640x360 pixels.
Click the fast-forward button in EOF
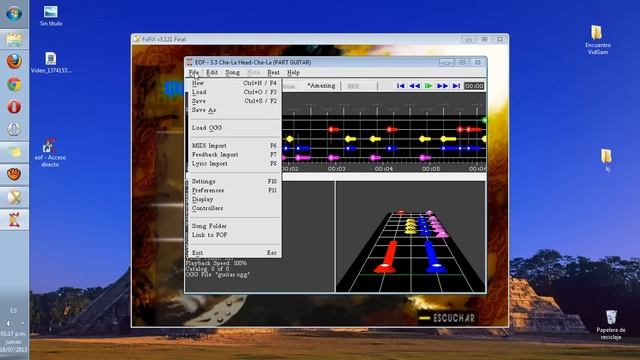pyautogui.click(x=442, y=86)
